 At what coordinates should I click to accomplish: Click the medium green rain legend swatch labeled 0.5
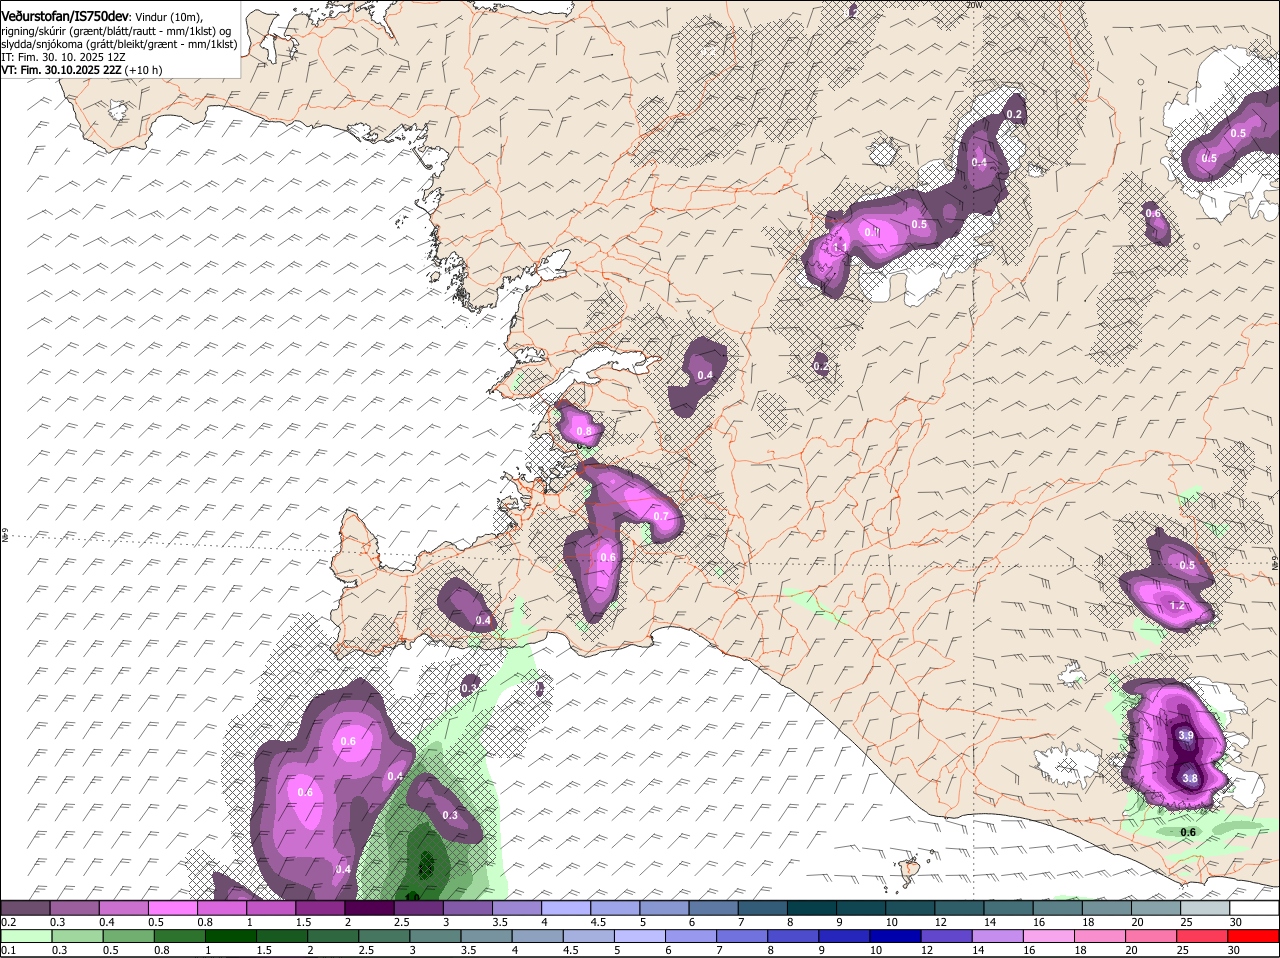pos(129,936)
